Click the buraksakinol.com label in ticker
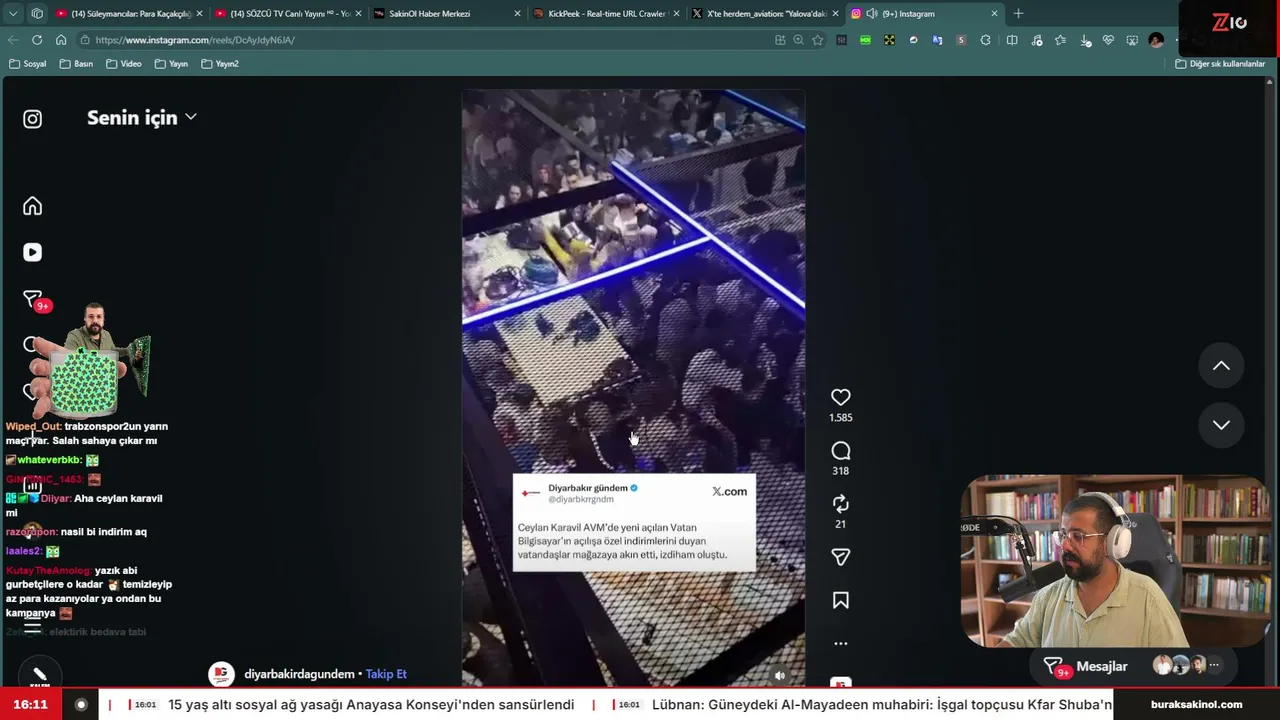This screenshot has width=1280, height=720. click(1196, 704)
